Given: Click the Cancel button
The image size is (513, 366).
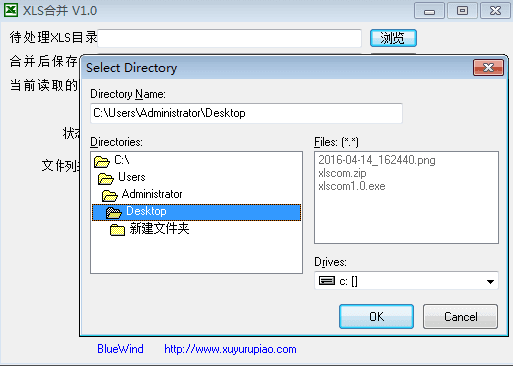Looking at the screenshot, I should pos(460,316).
